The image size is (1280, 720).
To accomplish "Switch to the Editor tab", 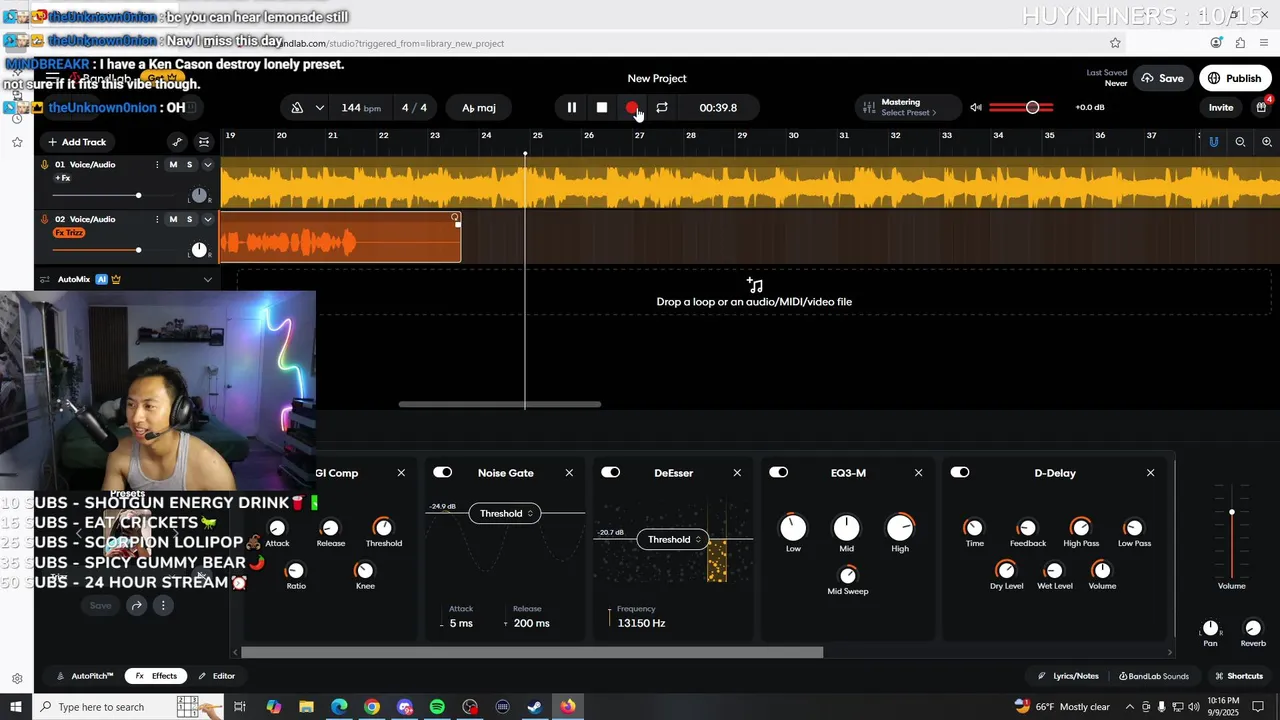I will (x=216, y=676).
